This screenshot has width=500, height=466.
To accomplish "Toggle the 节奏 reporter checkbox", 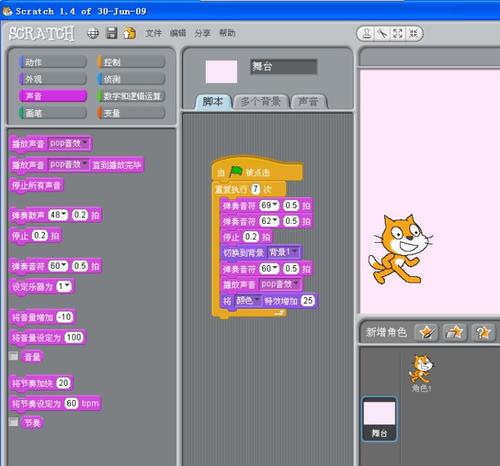I will [13, 422].
